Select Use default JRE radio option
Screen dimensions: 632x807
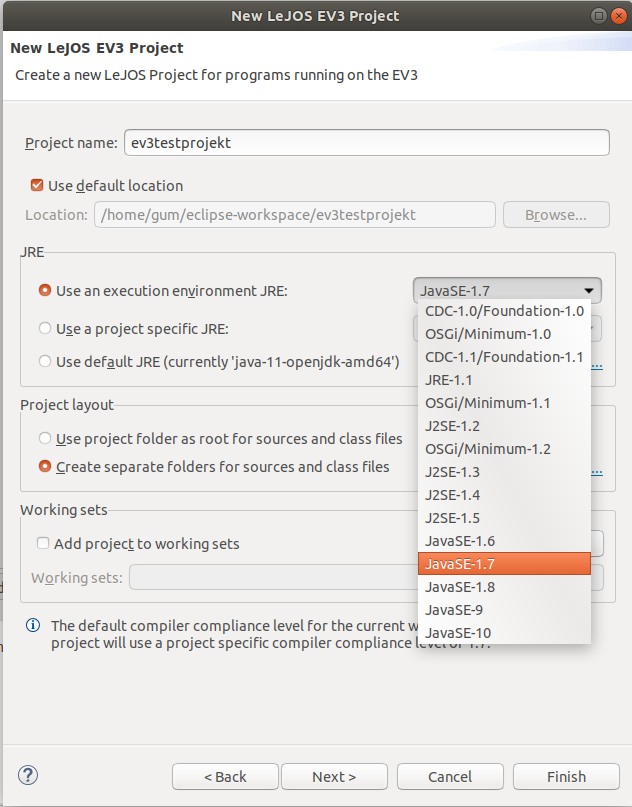click(x=45, y=361)
